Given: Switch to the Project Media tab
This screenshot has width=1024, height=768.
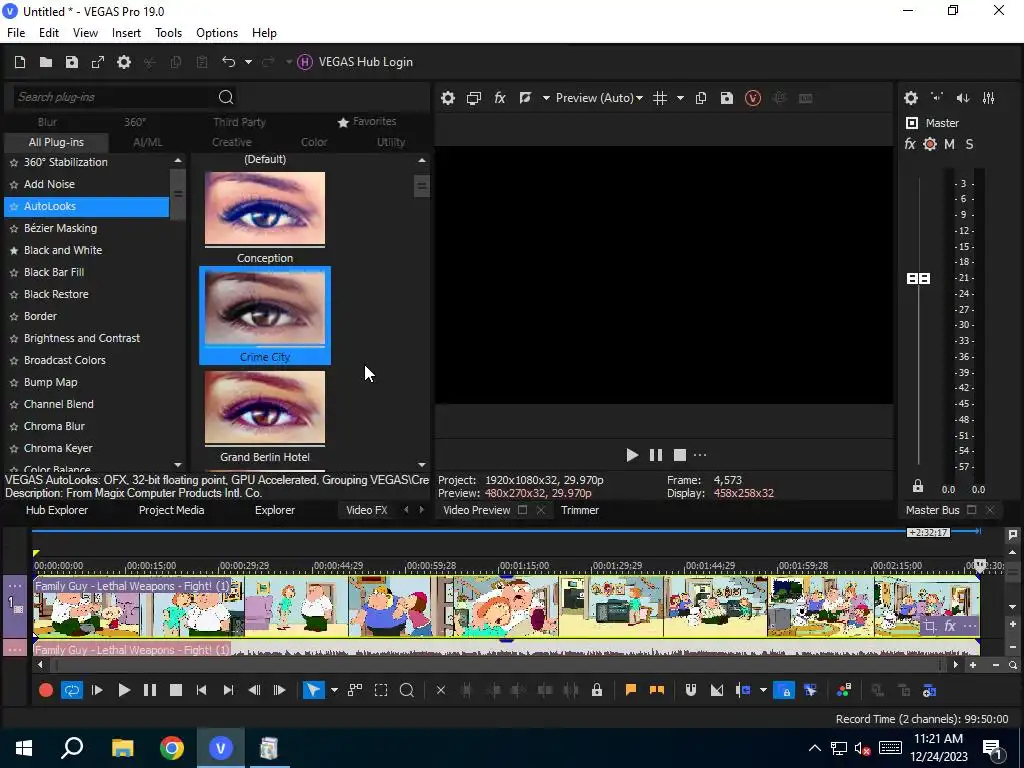Looking at the screenshot, I should click(x=171, y=510).
